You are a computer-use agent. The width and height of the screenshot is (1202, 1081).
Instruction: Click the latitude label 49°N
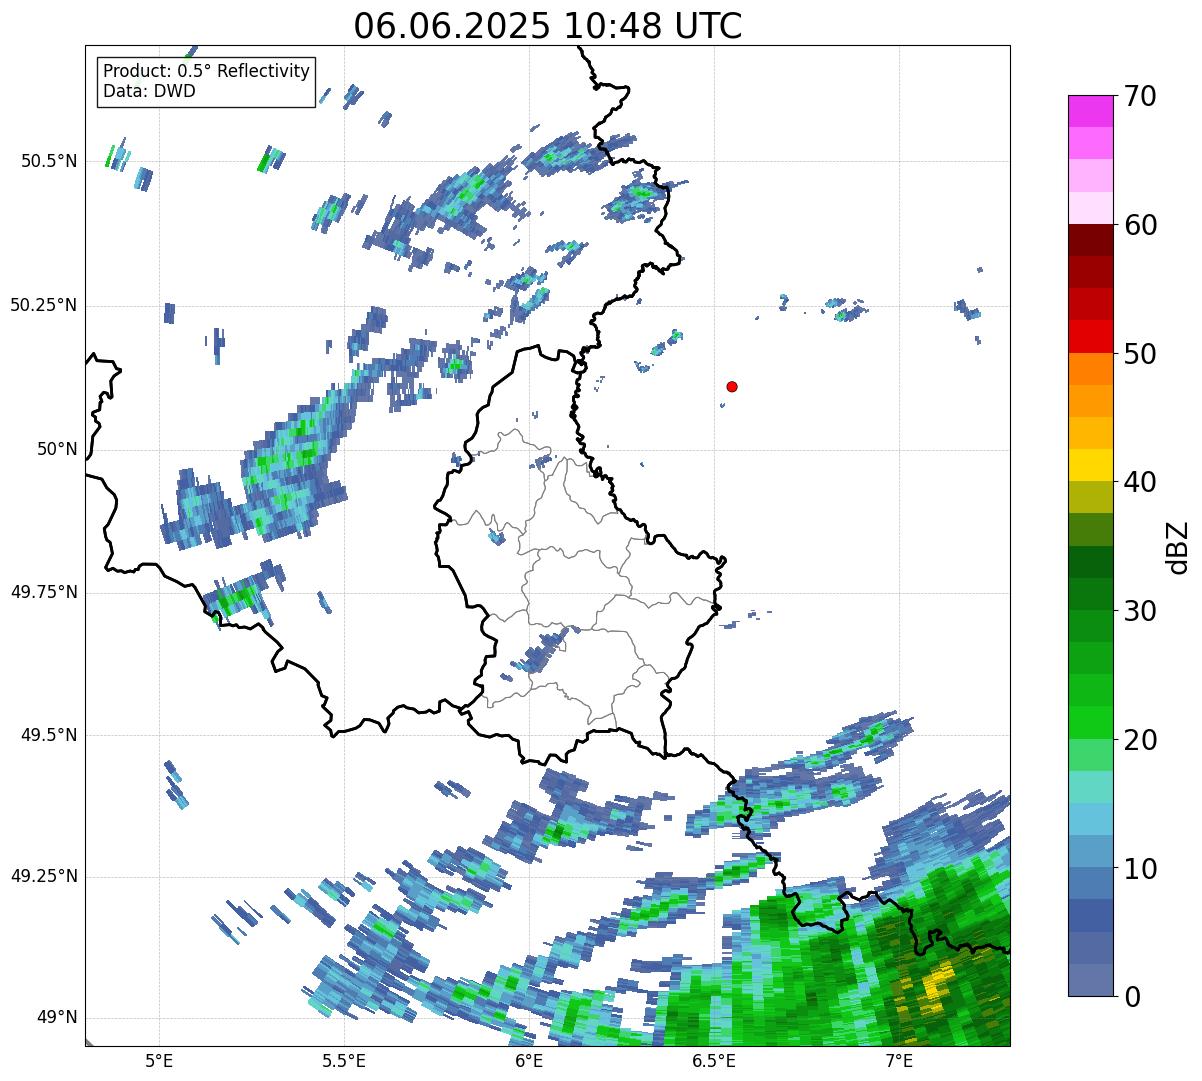coord(57,1017)
